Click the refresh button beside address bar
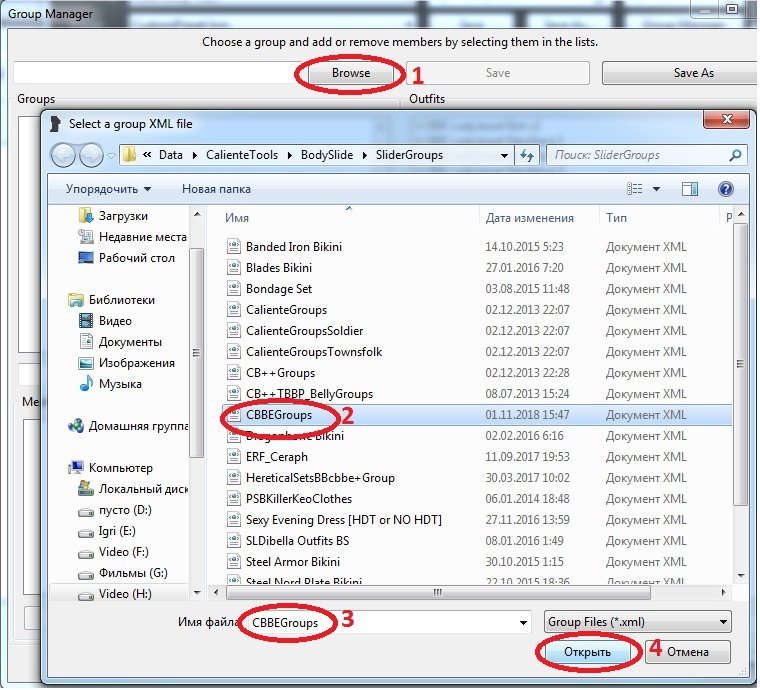Viewport: 760px width, 690px height. click(x=527, y=155)
